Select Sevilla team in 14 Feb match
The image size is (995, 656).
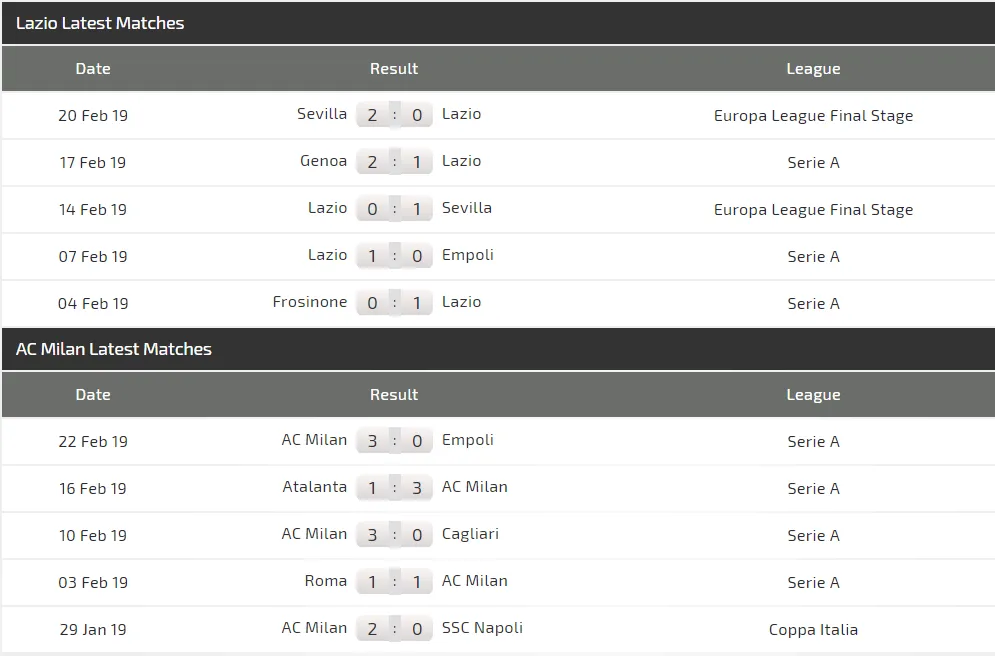467,208
